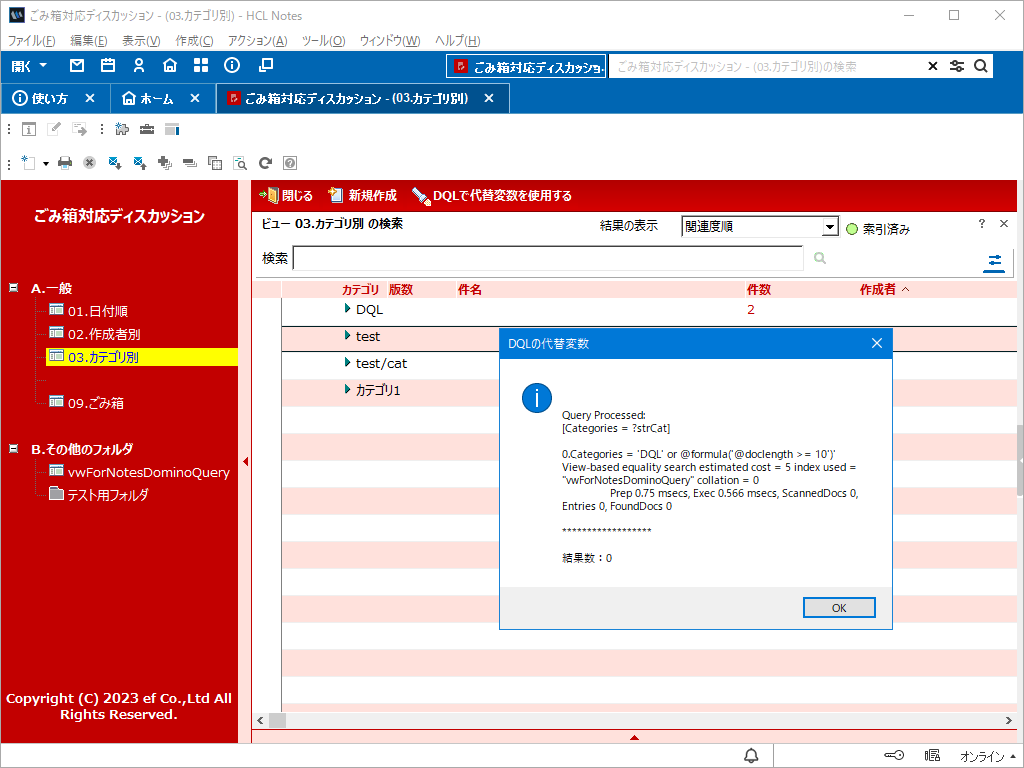Viewport: 1024px width, 768px height.
Task: Collapse the left navigator using the red arrow
Action: 245,461
